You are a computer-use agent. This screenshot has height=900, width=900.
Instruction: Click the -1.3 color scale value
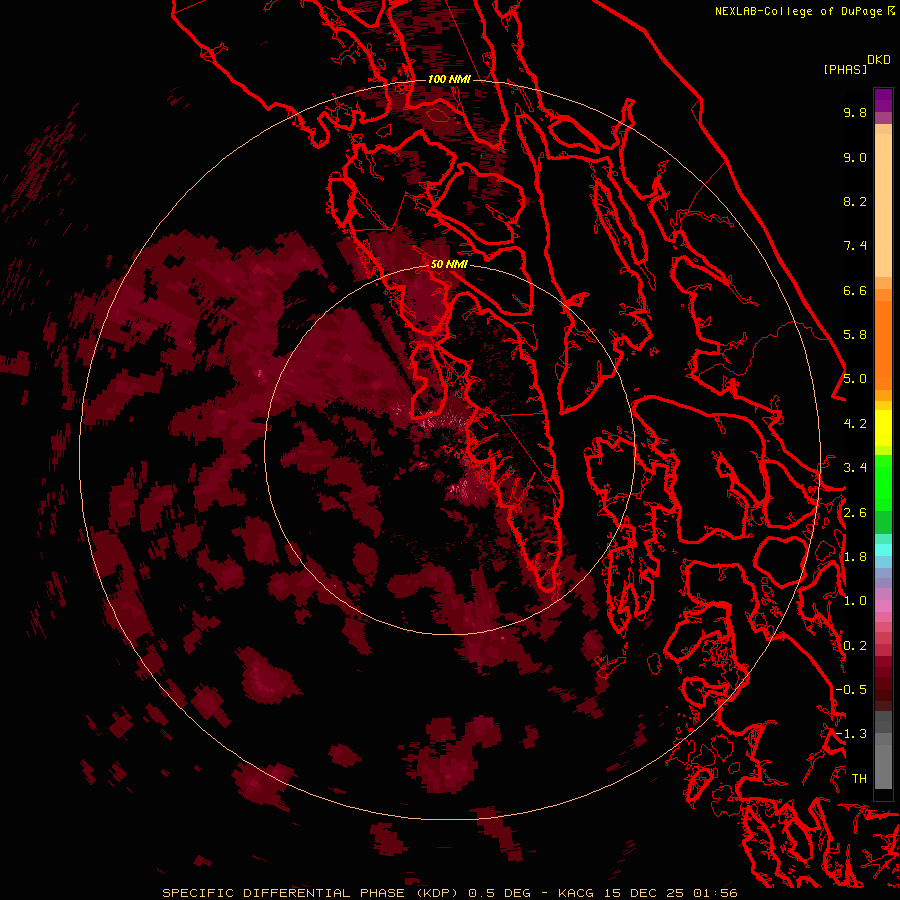(851, 734)
